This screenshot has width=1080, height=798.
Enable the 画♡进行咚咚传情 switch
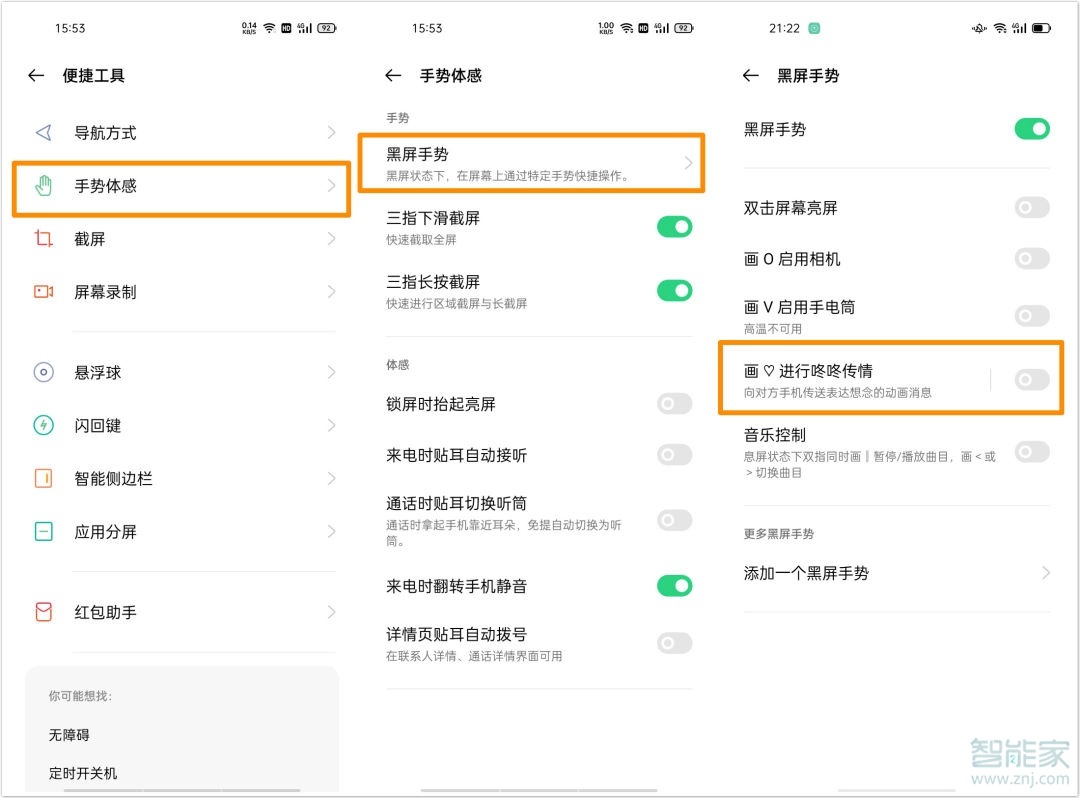pos(1032,379)
